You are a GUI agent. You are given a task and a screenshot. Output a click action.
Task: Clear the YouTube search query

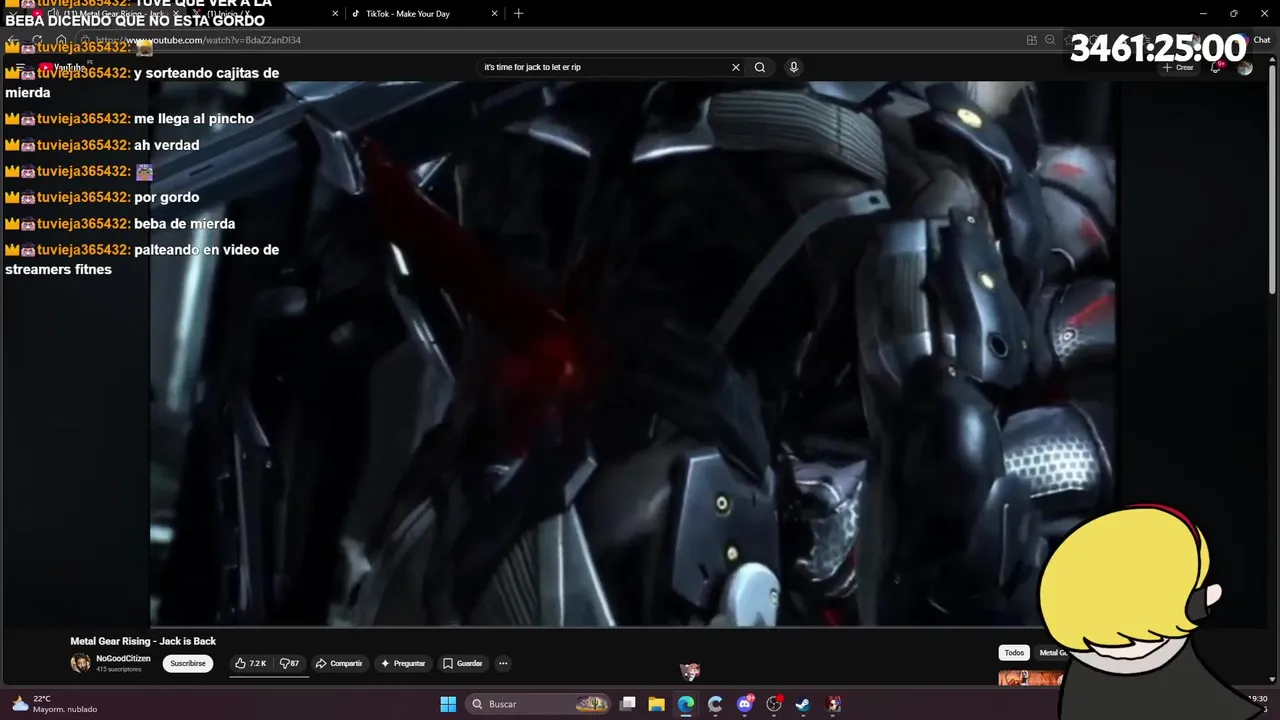point(736,67)
